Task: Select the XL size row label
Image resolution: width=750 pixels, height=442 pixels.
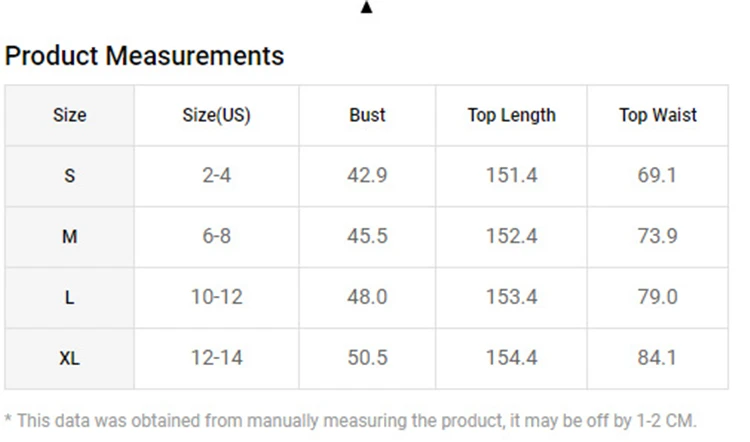Action: click(70, 358)
